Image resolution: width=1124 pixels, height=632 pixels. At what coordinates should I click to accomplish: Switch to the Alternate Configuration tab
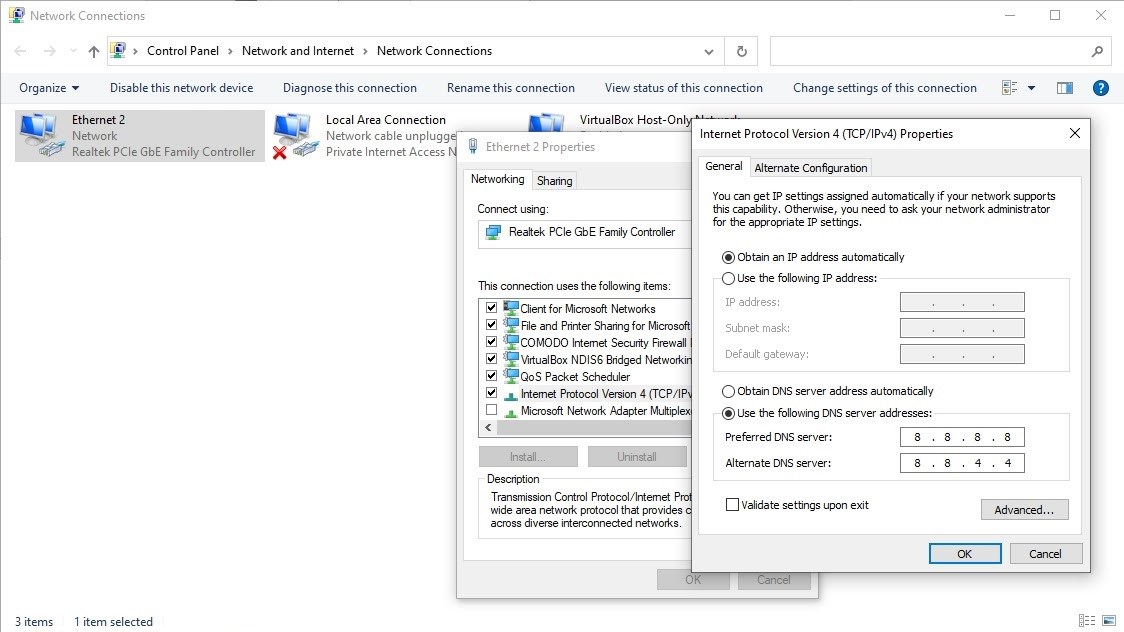tap(811, 168)
